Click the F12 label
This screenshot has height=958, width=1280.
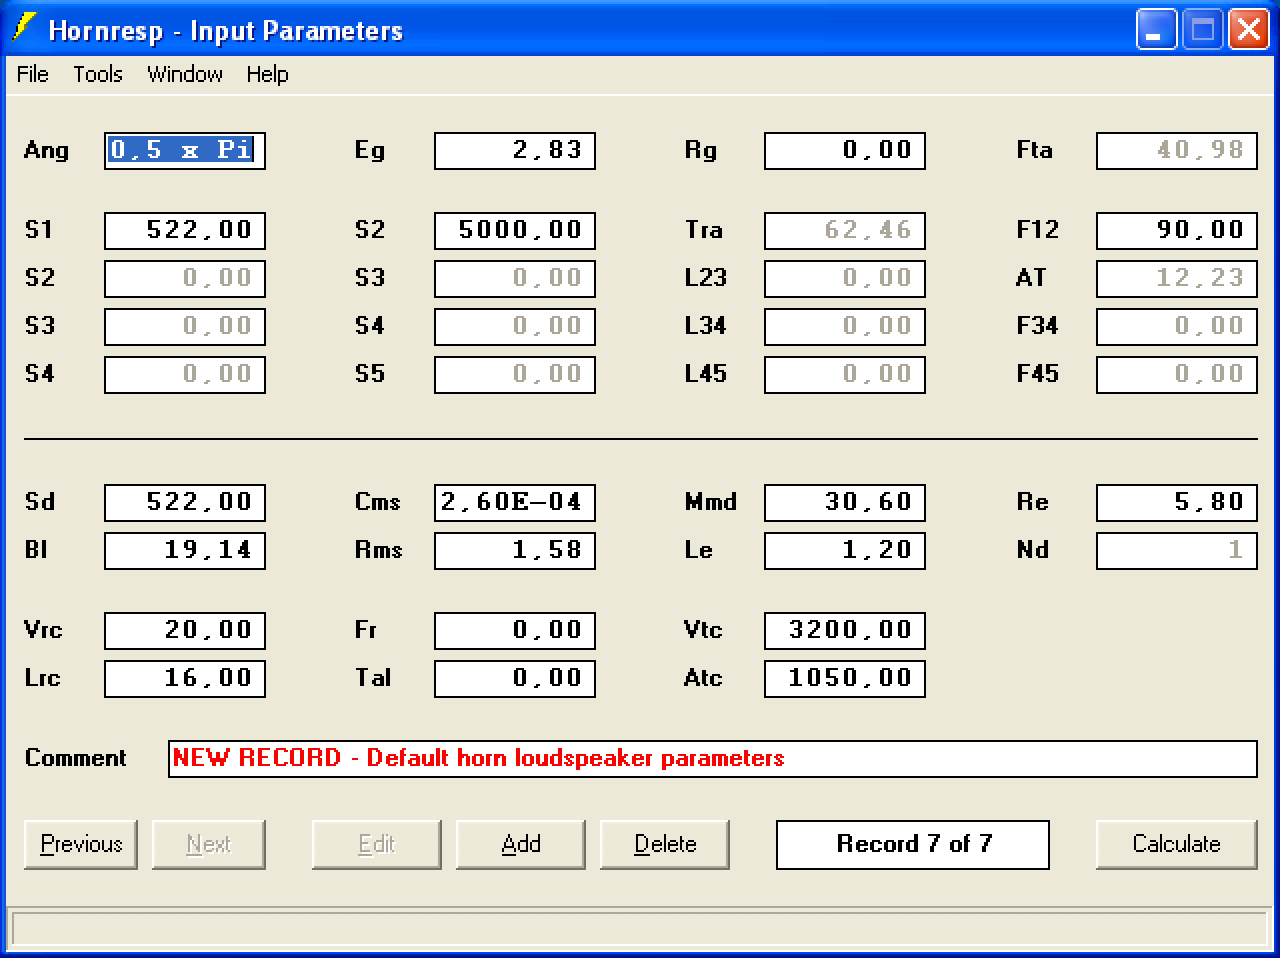(1037, 230)
